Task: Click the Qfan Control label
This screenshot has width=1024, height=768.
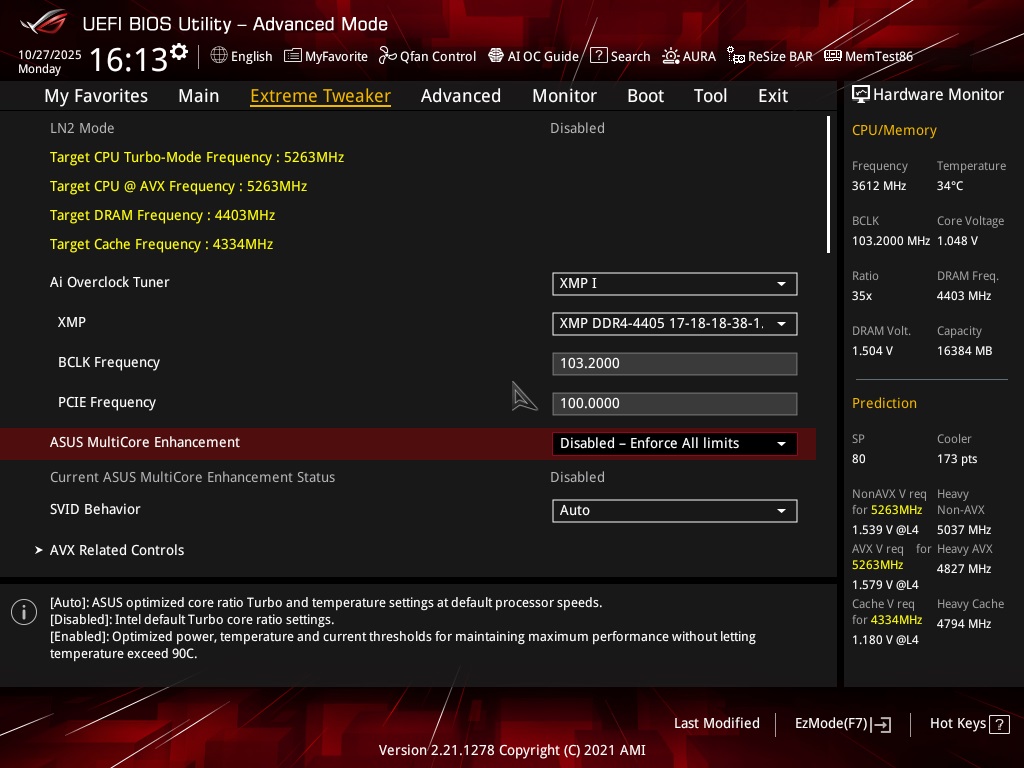Action: 438,56
